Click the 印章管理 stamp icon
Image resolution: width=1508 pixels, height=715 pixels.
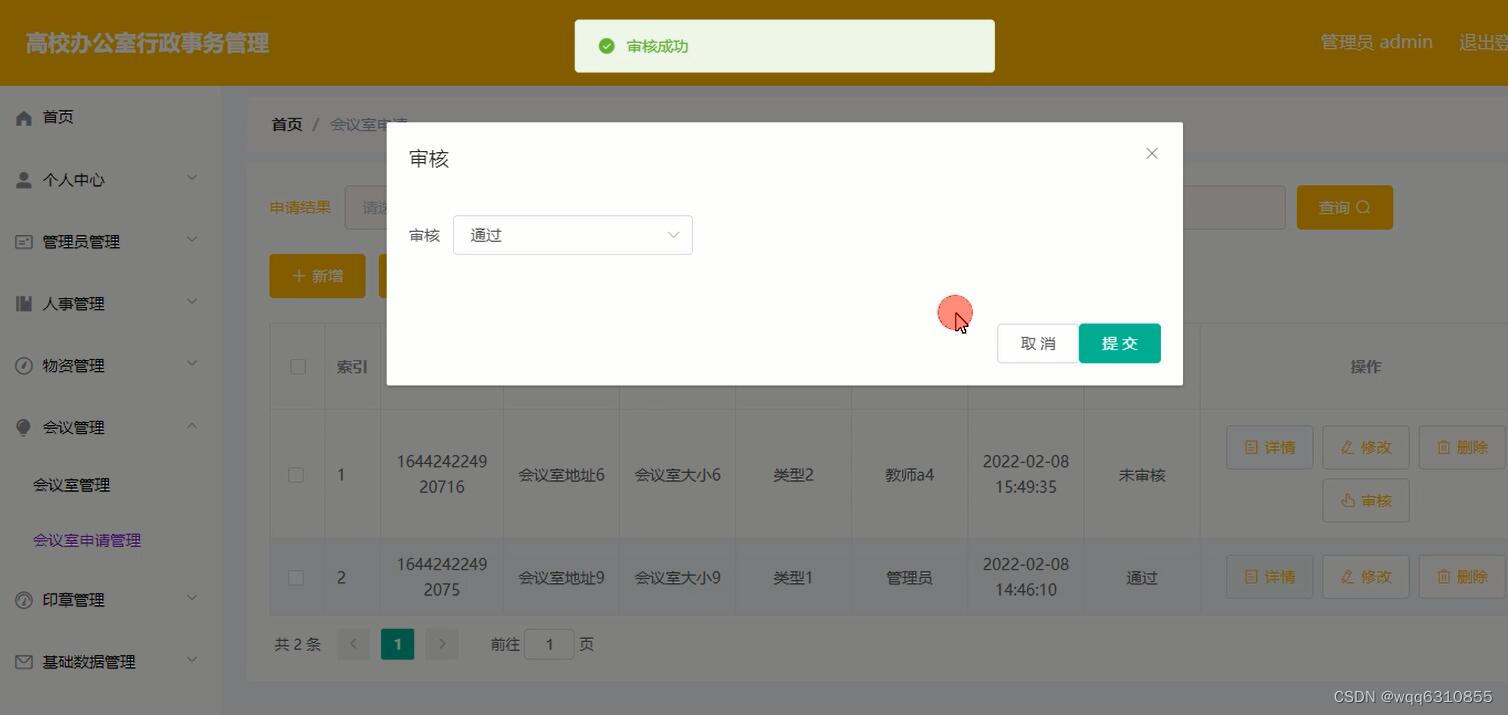(x=24, y=600)
